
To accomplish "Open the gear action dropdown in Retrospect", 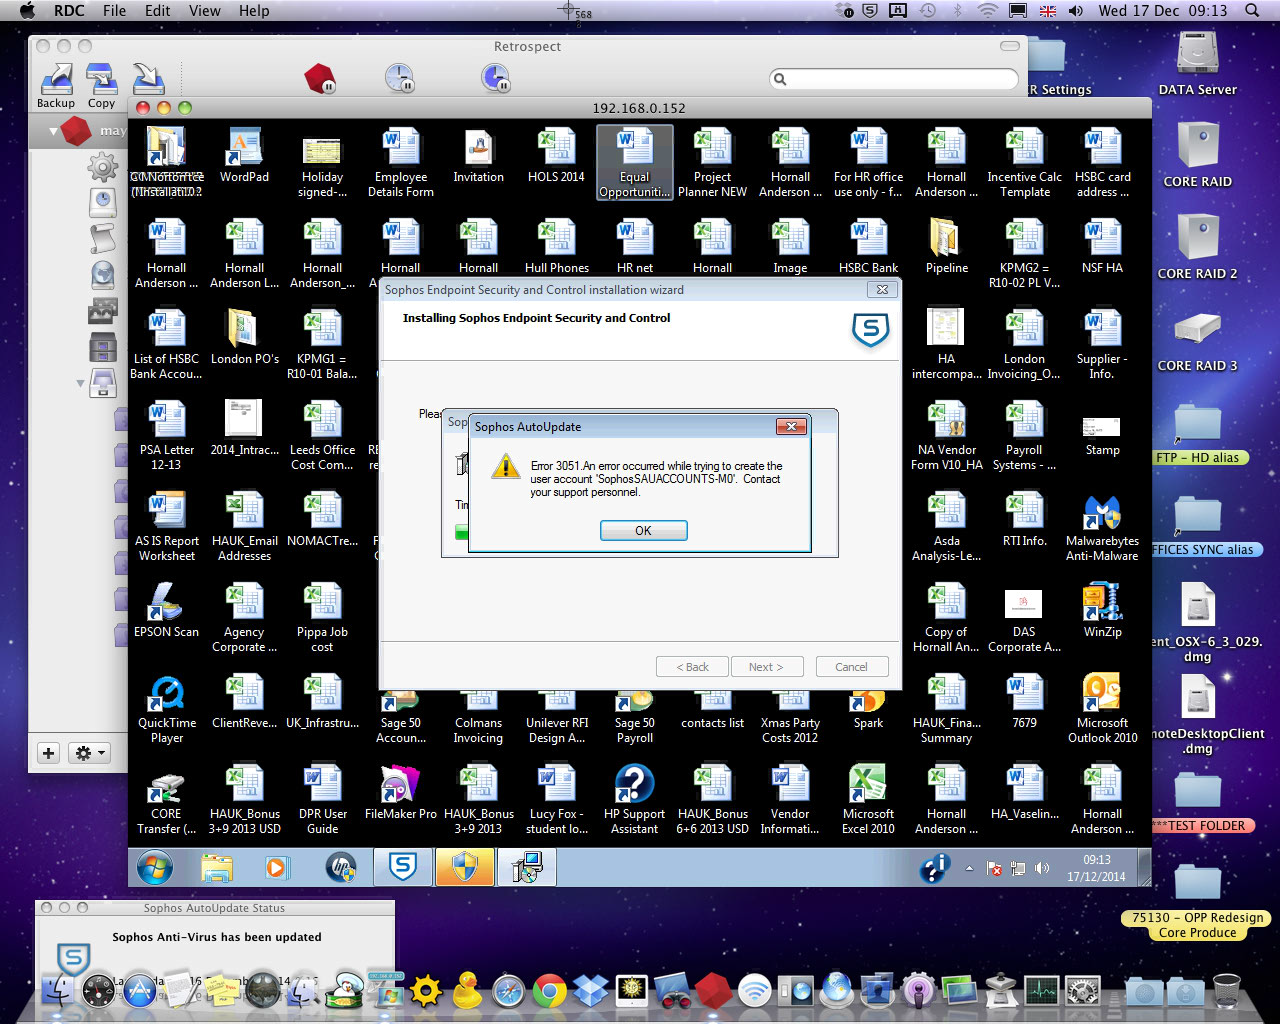I will 88,753.
